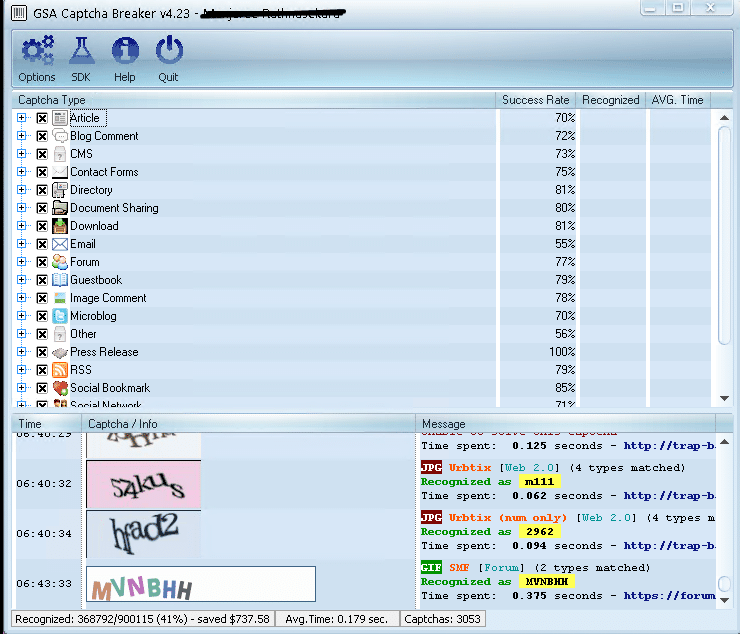Click the Image Comment picture icon
The height and width of the screenshot is (634, 740).
point(60,298)
